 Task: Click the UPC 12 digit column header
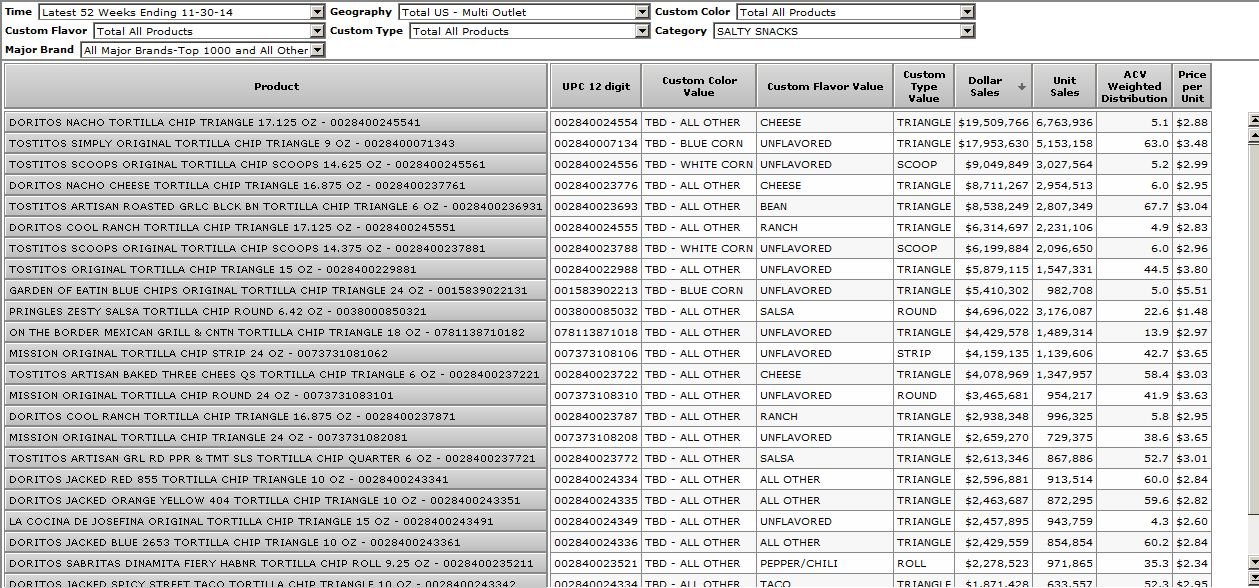click(595, 87)
